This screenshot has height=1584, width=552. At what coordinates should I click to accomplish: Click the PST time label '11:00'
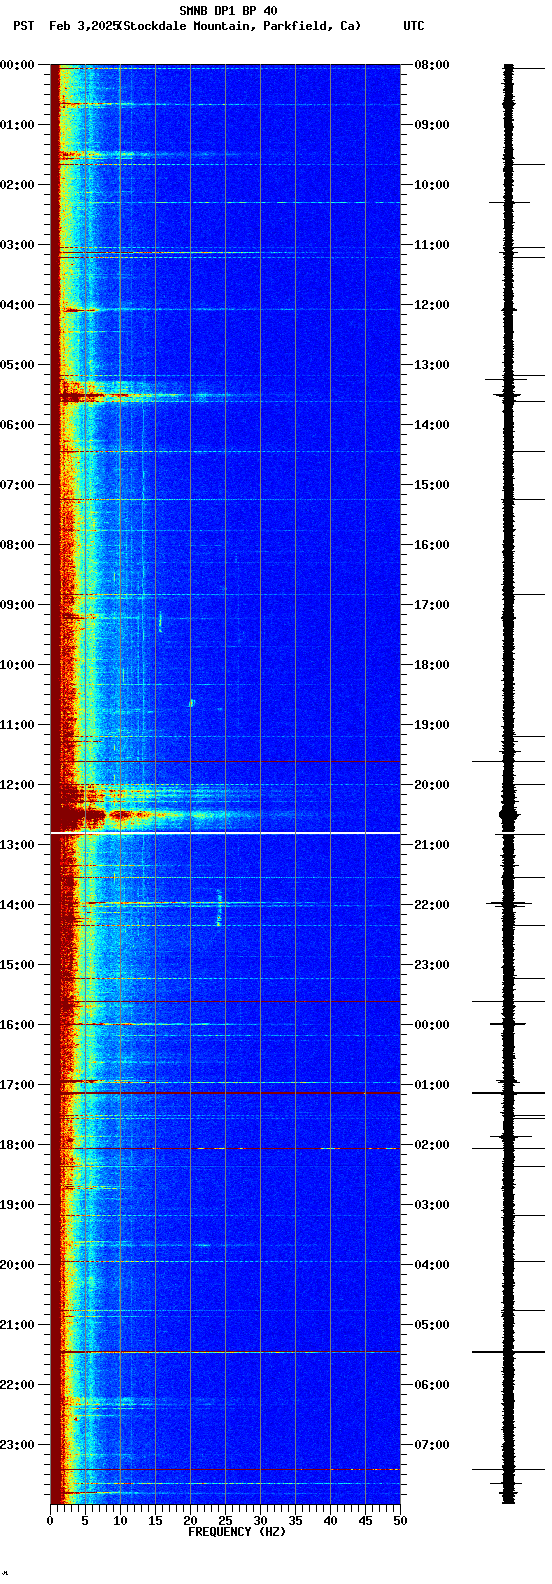[17, 725]
